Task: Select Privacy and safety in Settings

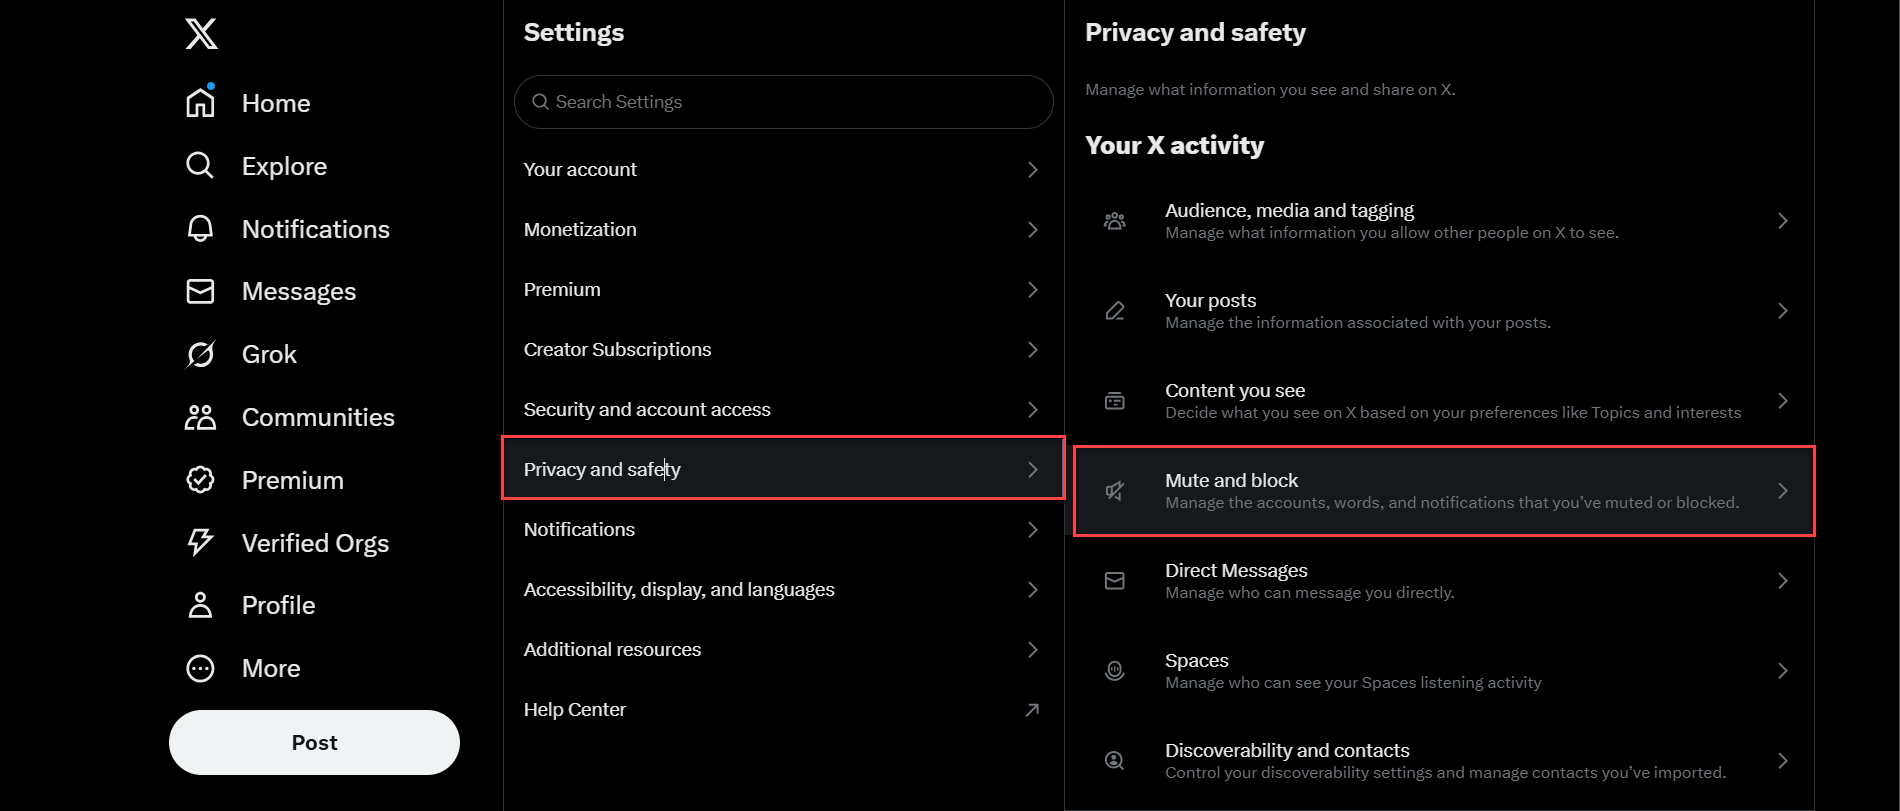Action: pos(783,468)
